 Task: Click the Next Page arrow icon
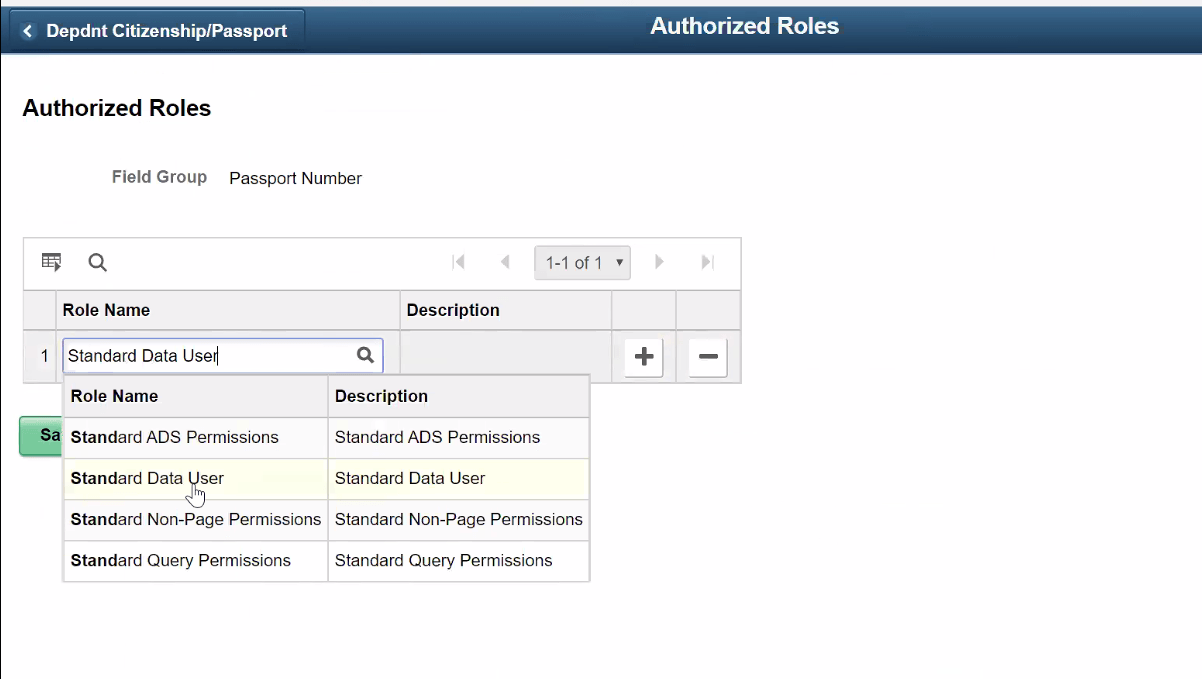click(659, 262)
